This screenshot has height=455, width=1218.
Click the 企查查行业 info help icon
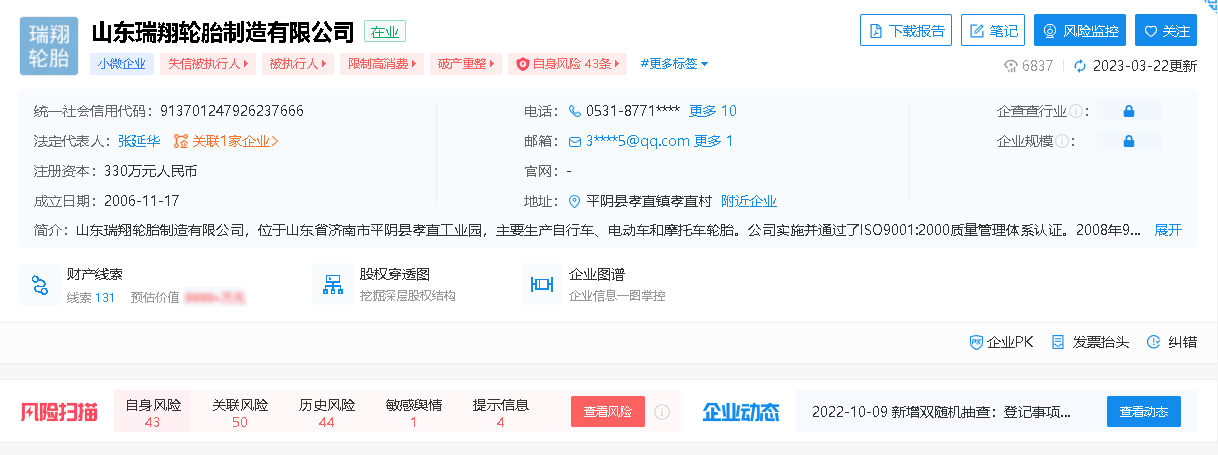[1076, 111]
